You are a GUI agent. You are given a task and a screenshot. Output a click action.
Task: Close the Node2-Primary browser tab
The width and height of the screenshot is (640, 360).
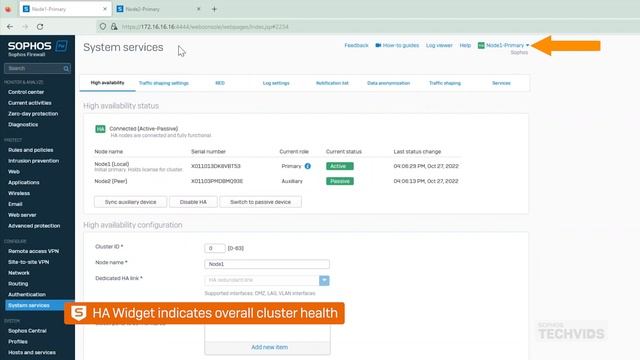pos(199,9)
